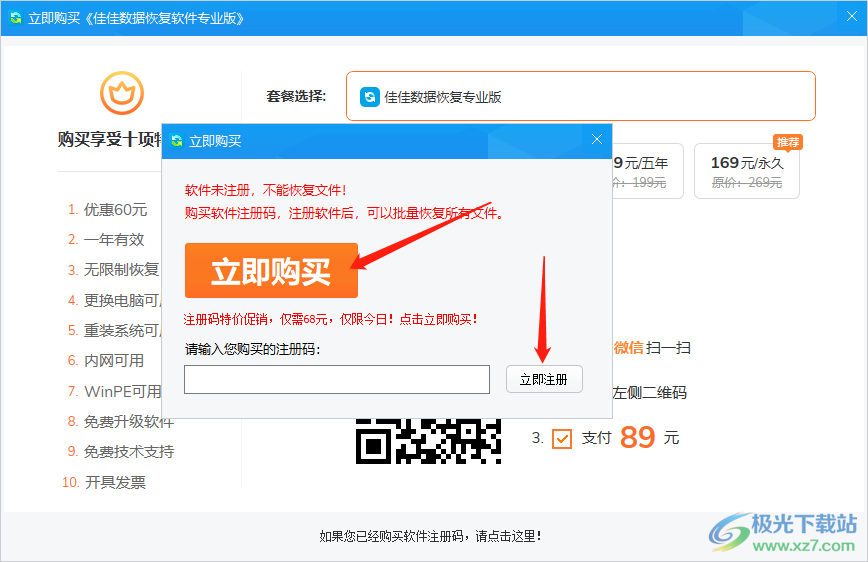Click the orange crown VIP icon
This screenshot has width=868, height=562.
[x=122, y=93]
